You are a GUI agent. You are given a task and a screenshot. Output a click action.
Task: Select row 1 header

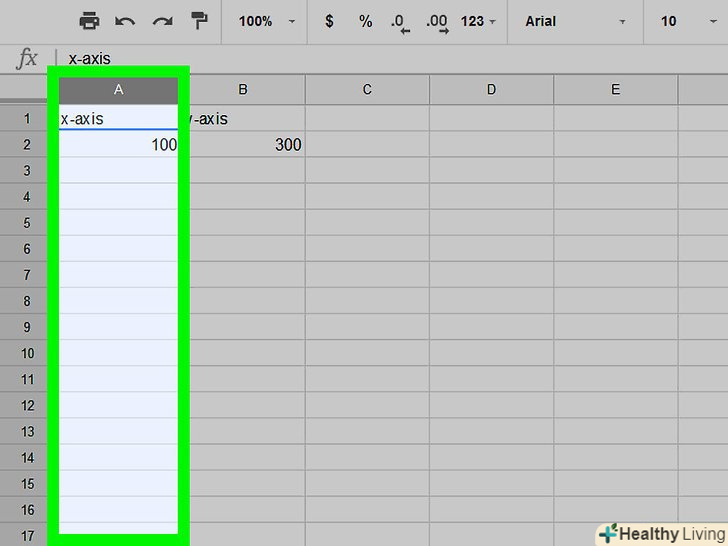[26, 118]
